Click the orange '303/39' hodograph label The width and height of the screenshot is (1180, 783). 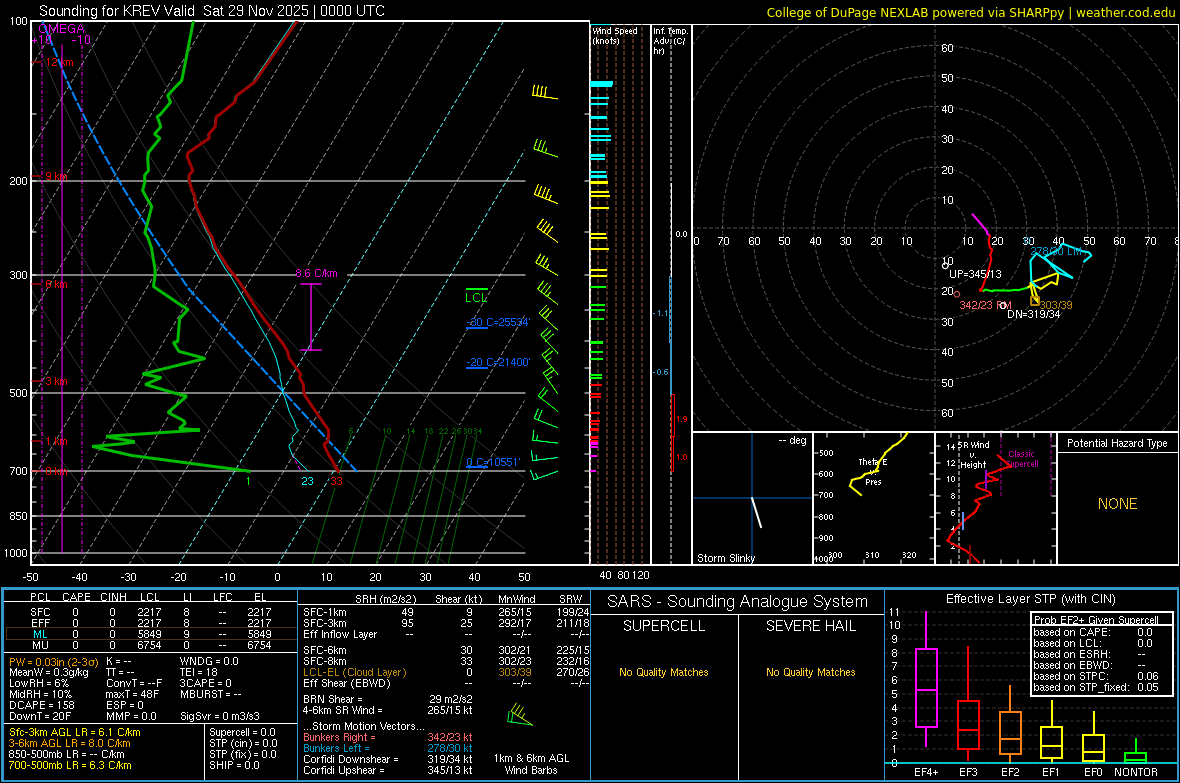pyautogui.click(x=1056, y=305)
